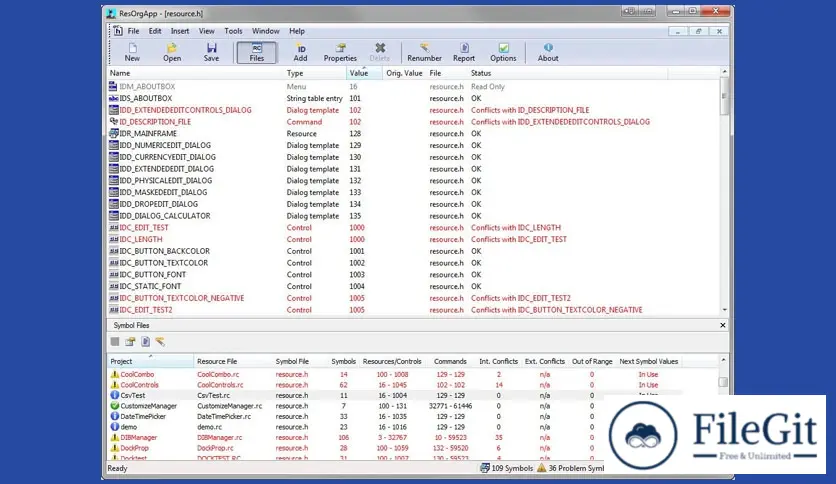Click the command icon next to ID_DESCRIPTION_FILE
This screenshot has height=484, width=836.
tap(113, 122)
